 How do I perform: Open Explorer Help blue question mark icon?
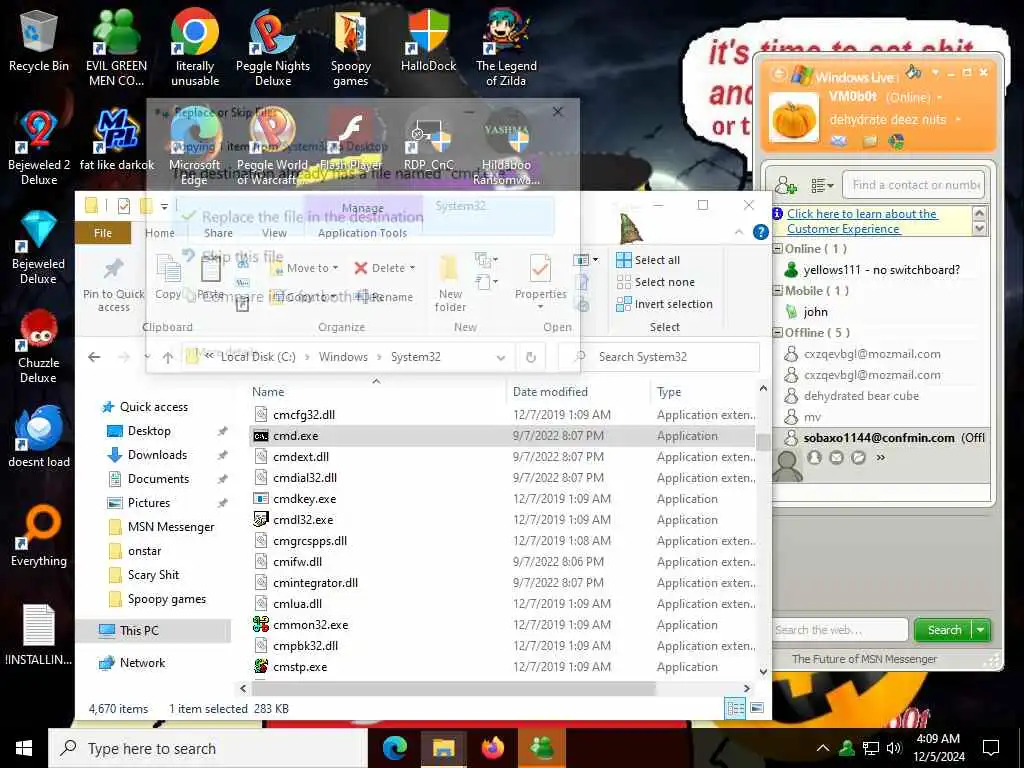pyautogui.click(x=760, y=232)
